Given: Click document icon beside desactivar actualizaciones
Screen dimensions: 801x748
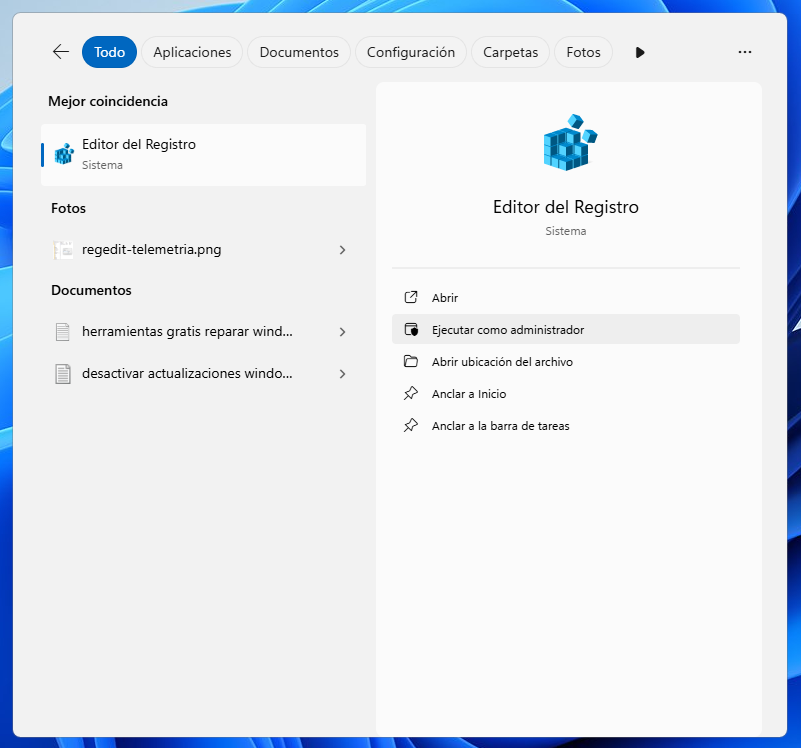Looking at the screenshot, I should [x=62, y=373].
